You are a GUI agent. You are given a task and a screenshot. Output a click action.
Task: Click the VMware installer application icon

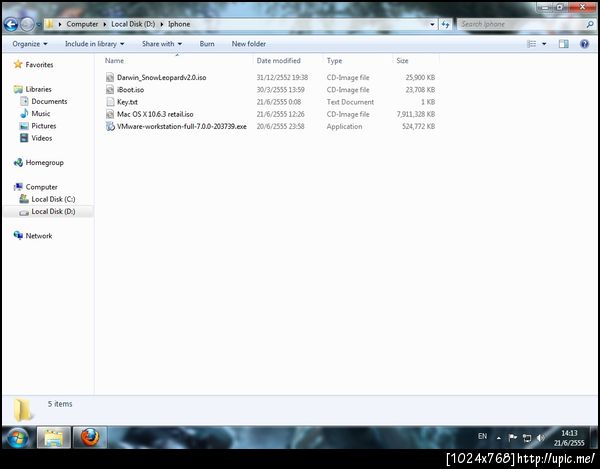[110, 127]
